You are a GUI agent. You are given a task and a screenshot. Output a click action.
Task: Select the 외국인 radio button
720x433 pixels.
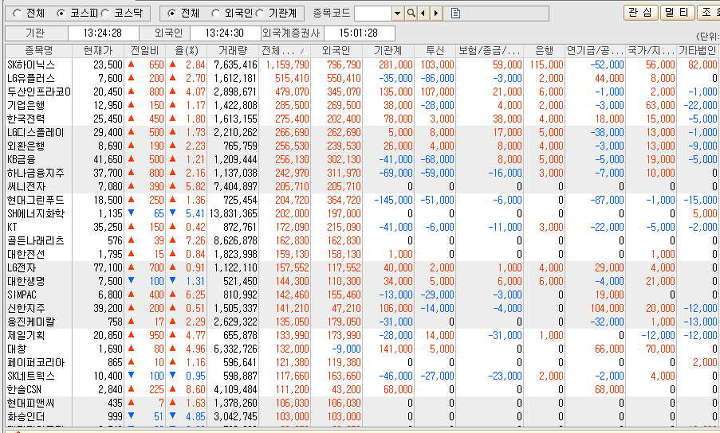[x=215, y=13]
